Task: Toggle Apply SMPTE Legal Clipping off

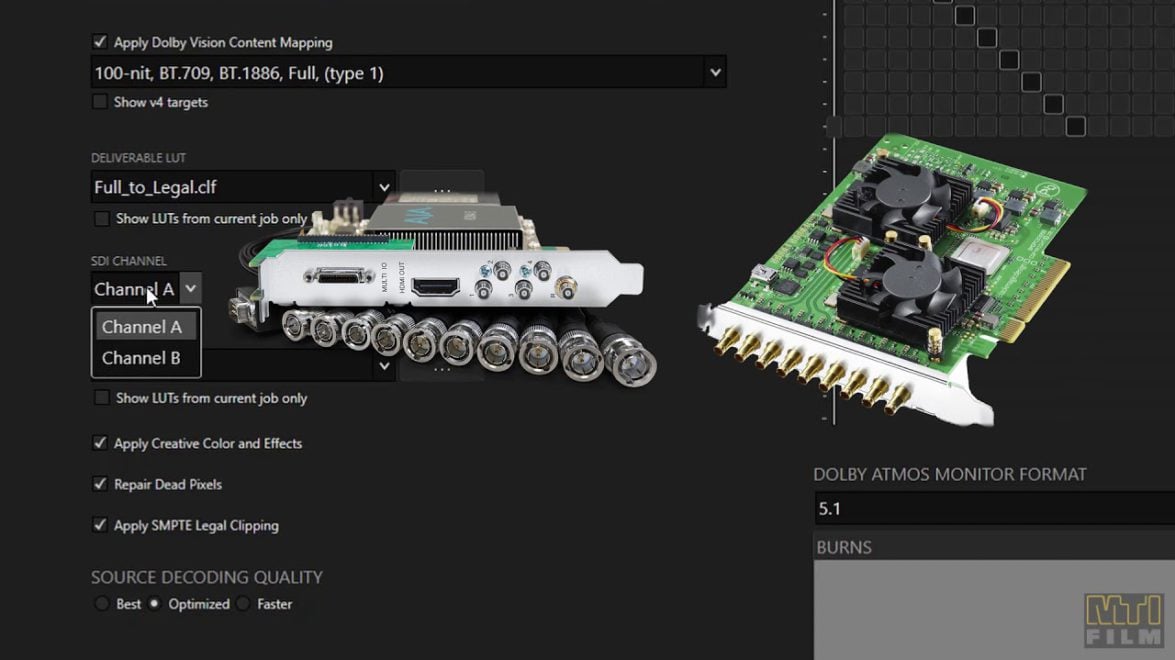Action: click(x=100, y=525)
